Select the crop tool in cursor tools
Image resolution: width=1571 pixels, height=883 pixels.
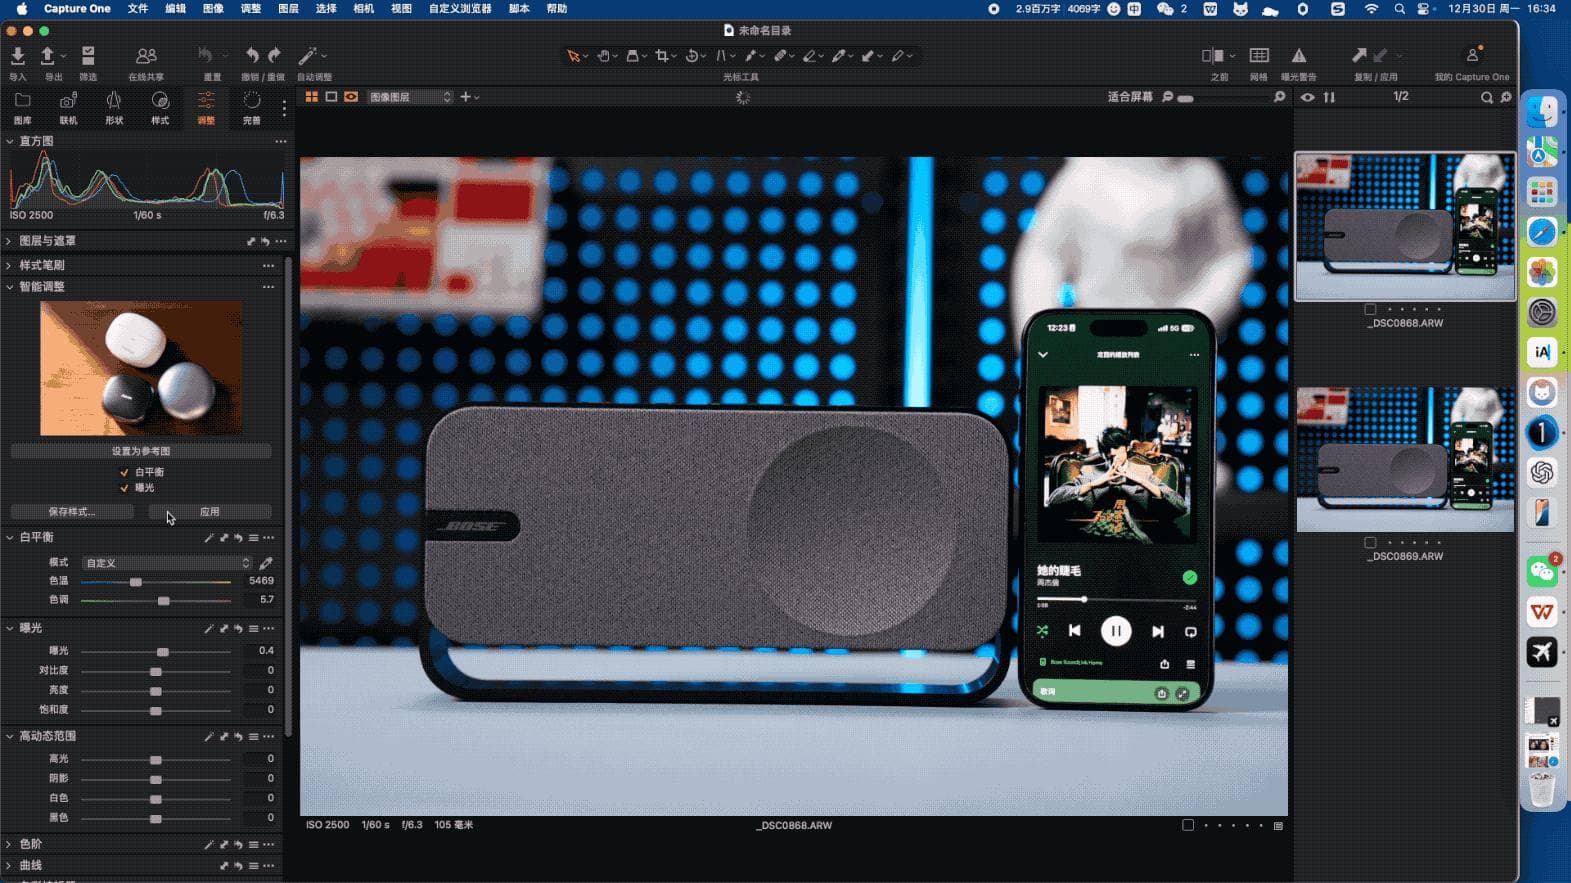[661, 56]
